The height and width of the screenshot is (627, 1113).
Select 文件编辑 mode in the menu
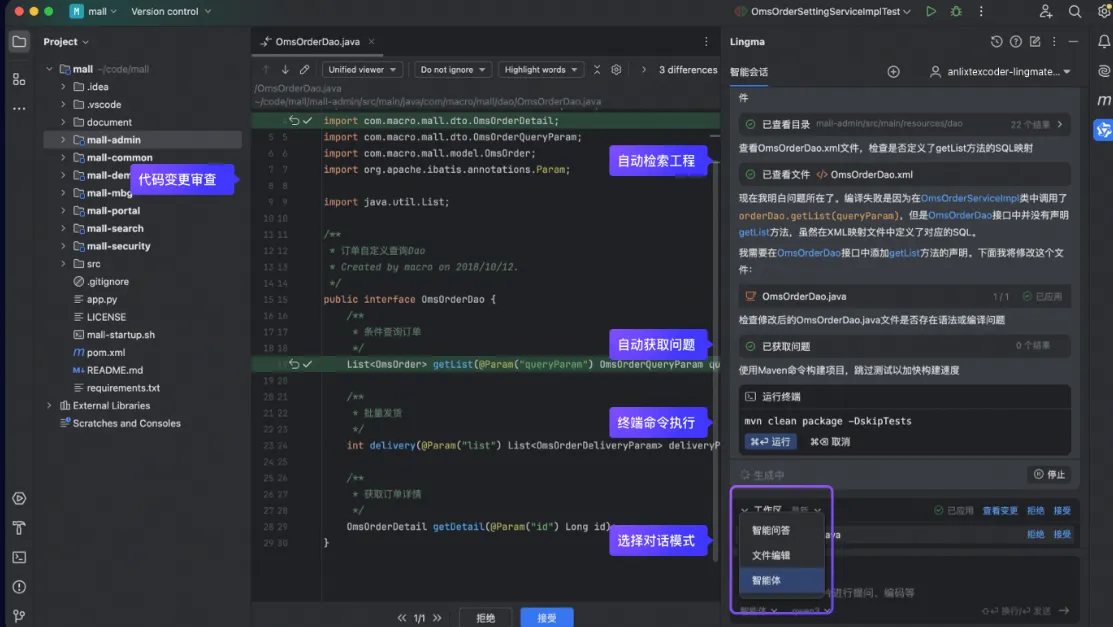(x=781, y=555)
